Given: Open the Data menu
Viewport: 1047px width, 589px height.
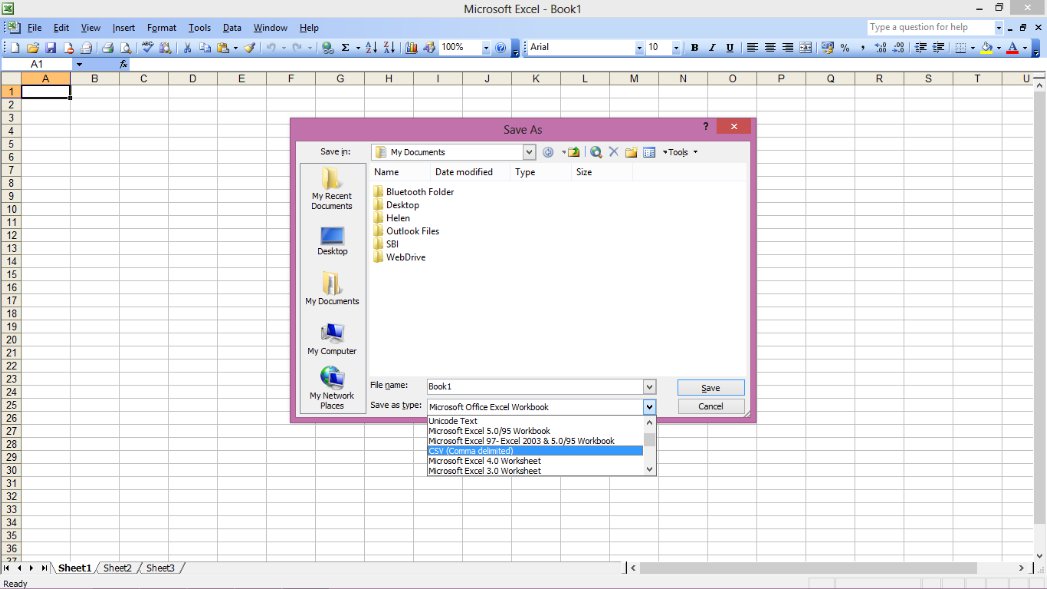Looking at the screenshot, I should tap(232, 28).
